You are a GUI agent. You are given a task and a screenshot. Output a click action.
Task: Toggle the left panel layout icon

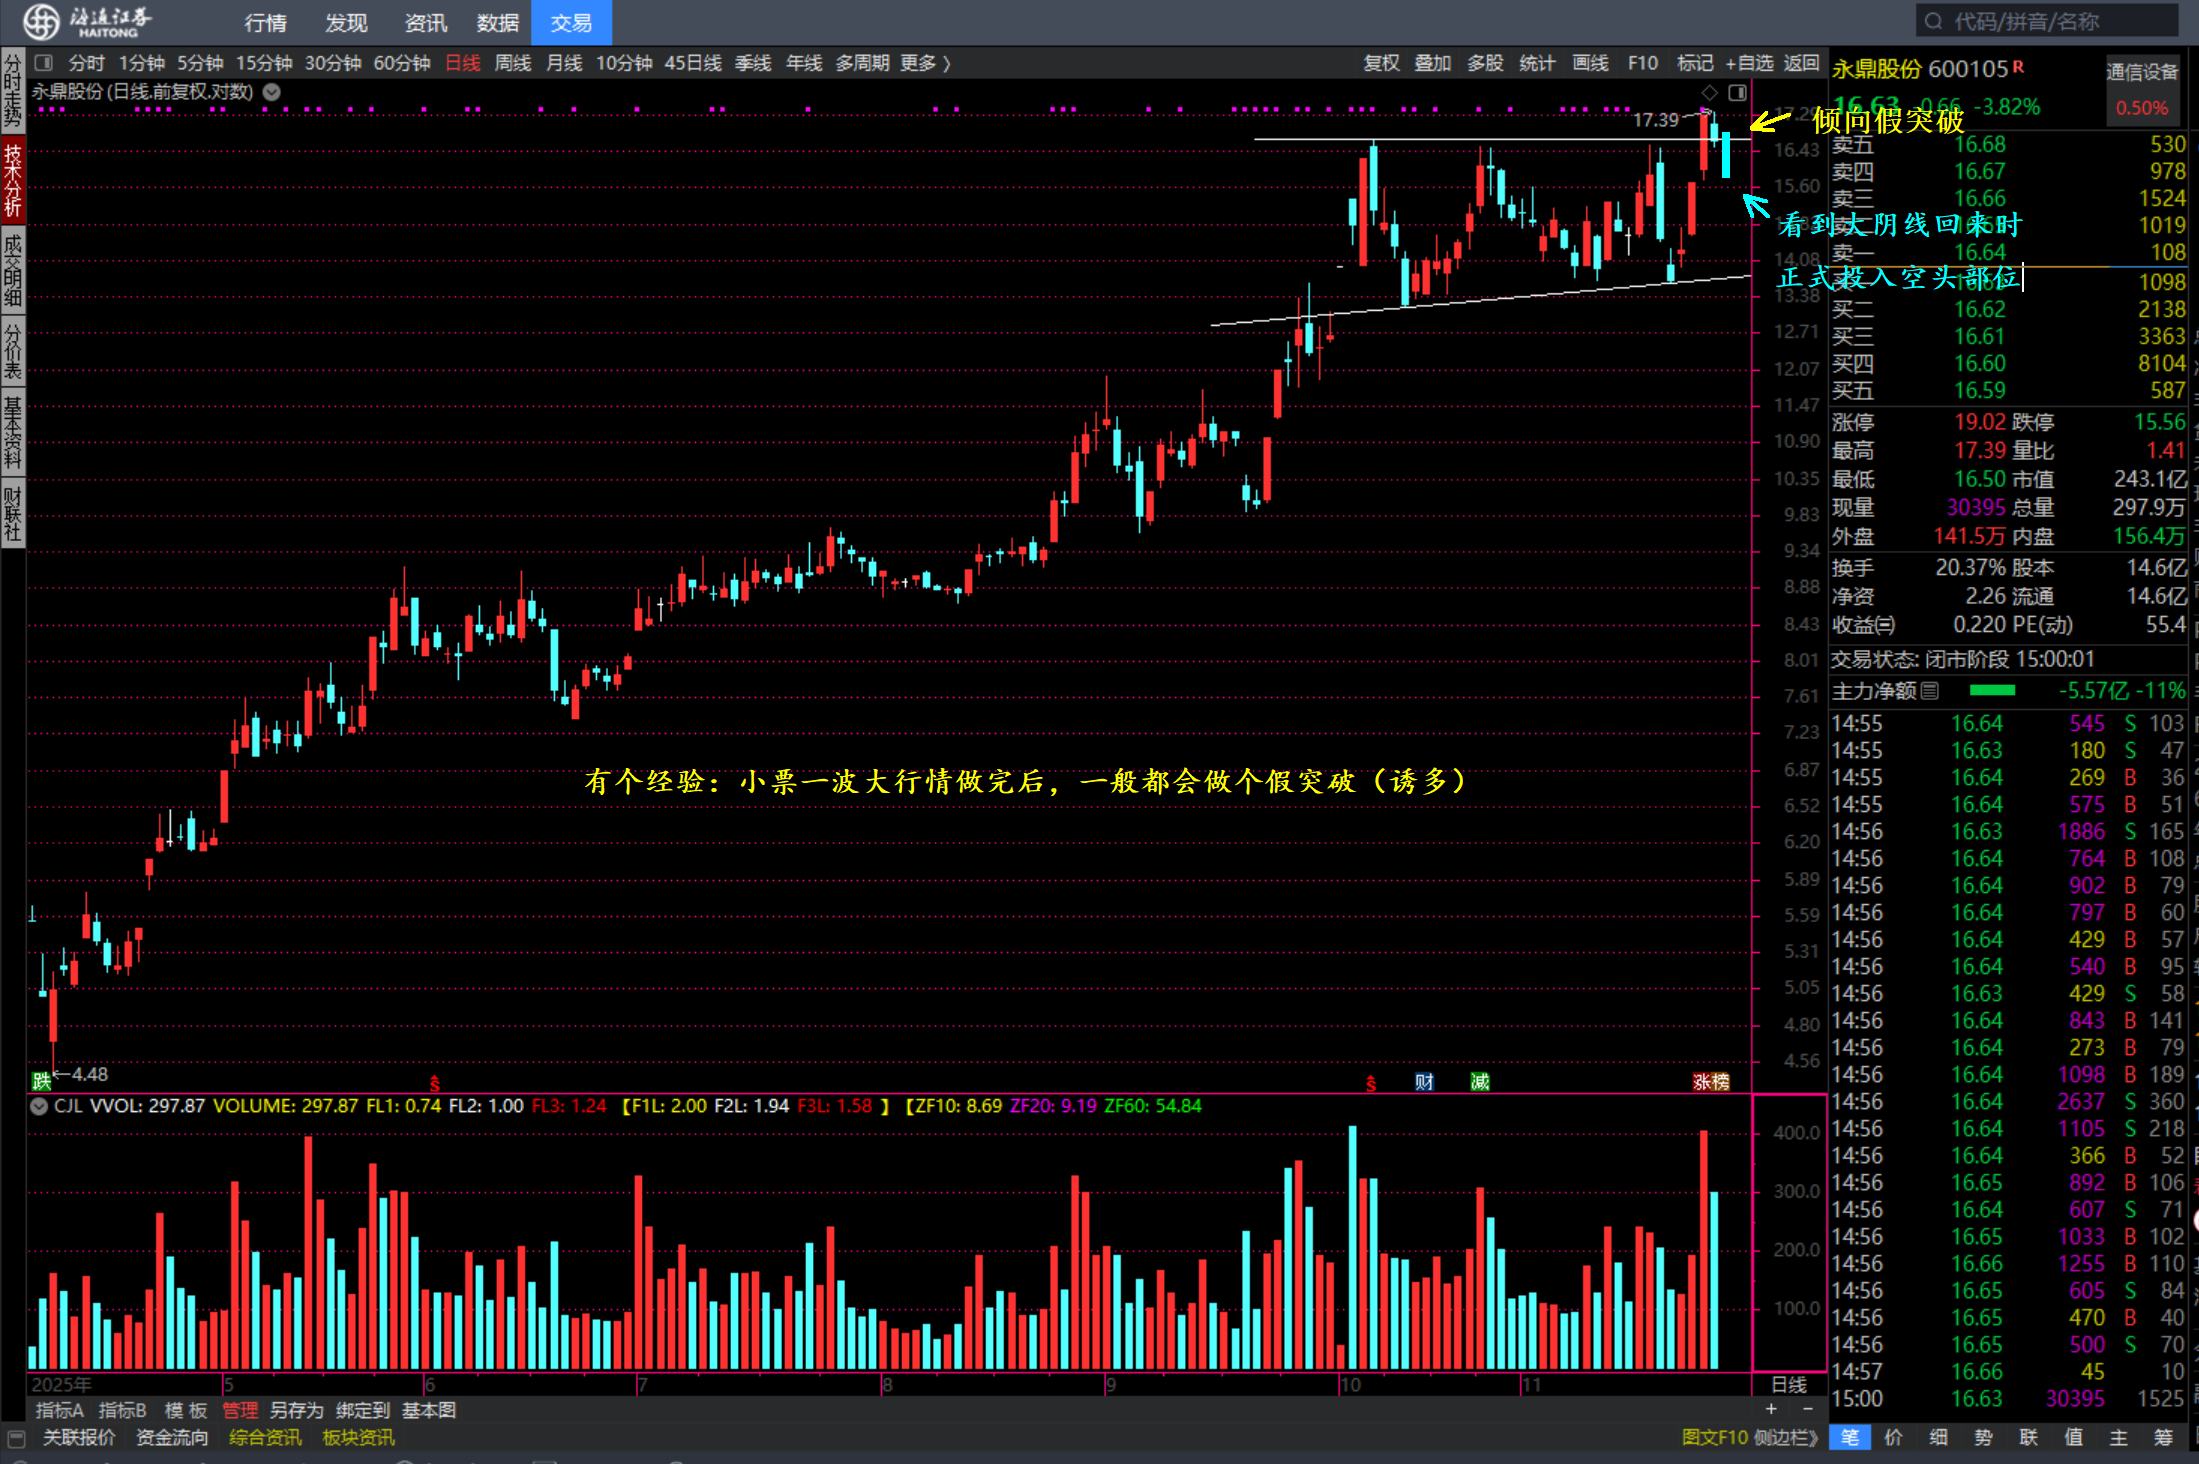pyautogui.click(x=43, y=63)
